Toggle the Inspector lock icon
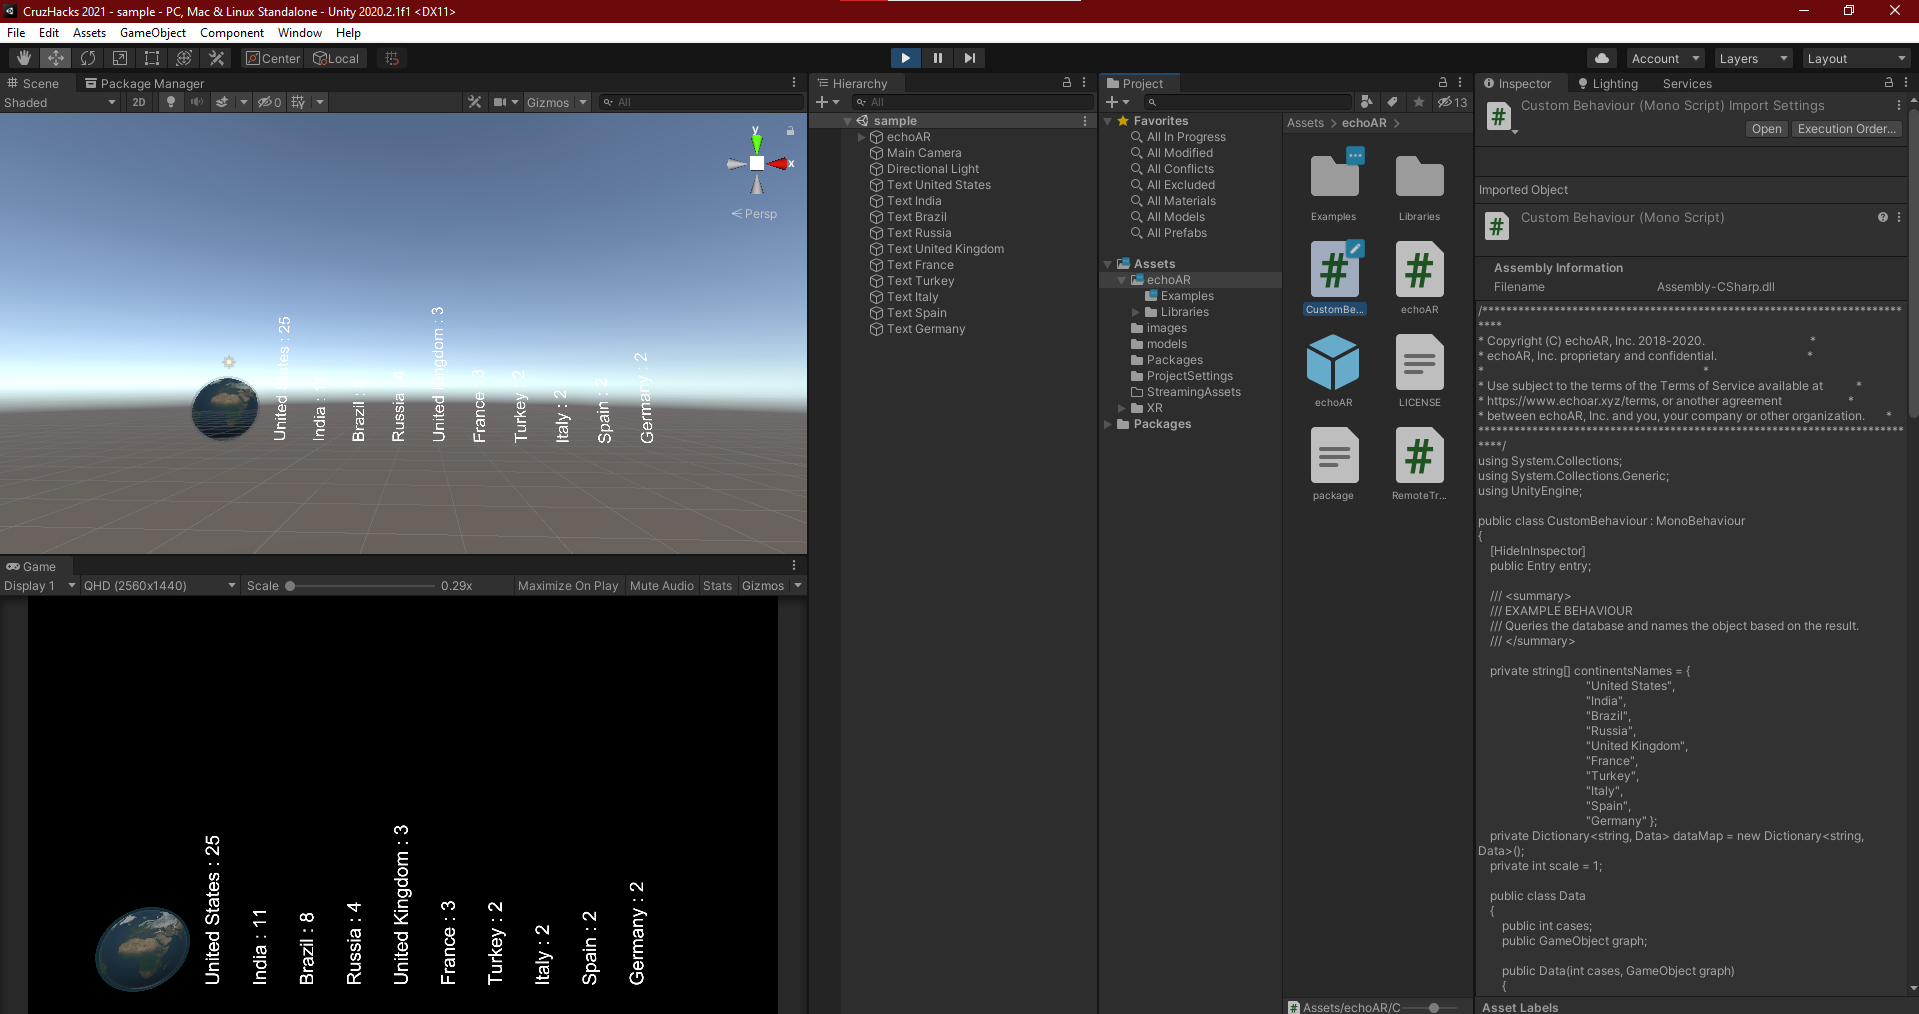Screen dimensions: 1919x1014 point(1888,83)
